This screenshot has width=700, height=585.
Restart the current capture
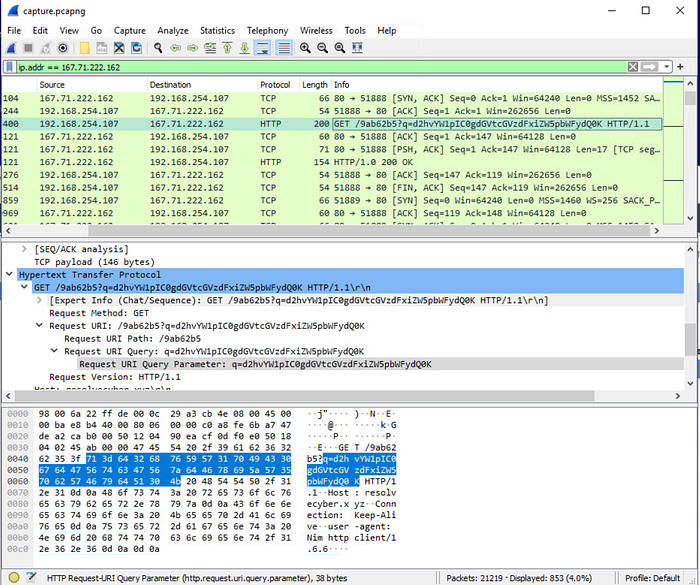point(46,48)
